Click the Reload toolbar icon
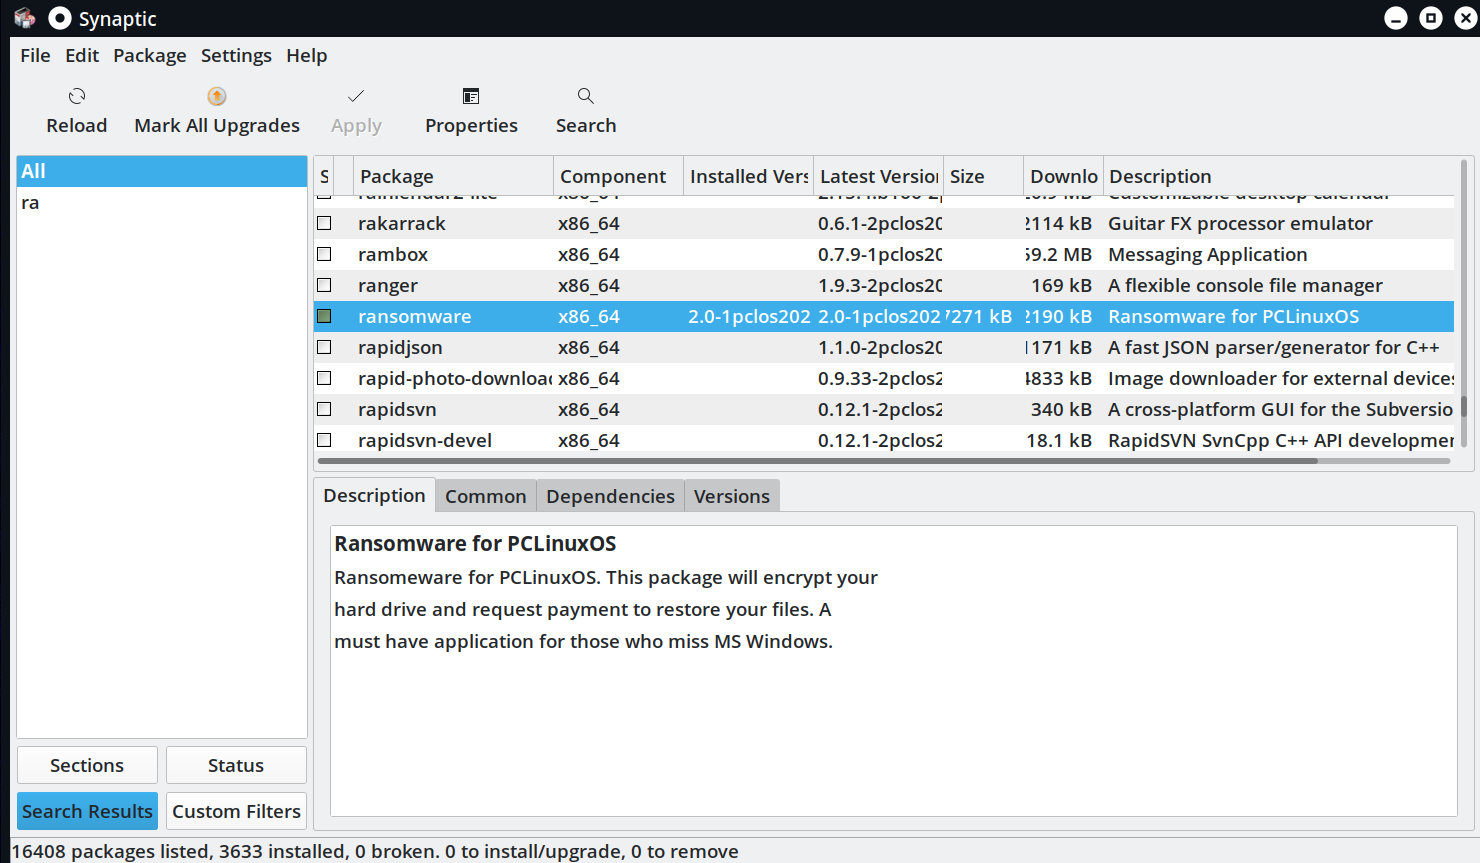This screenshot has width=1480, height=863. 77,96
